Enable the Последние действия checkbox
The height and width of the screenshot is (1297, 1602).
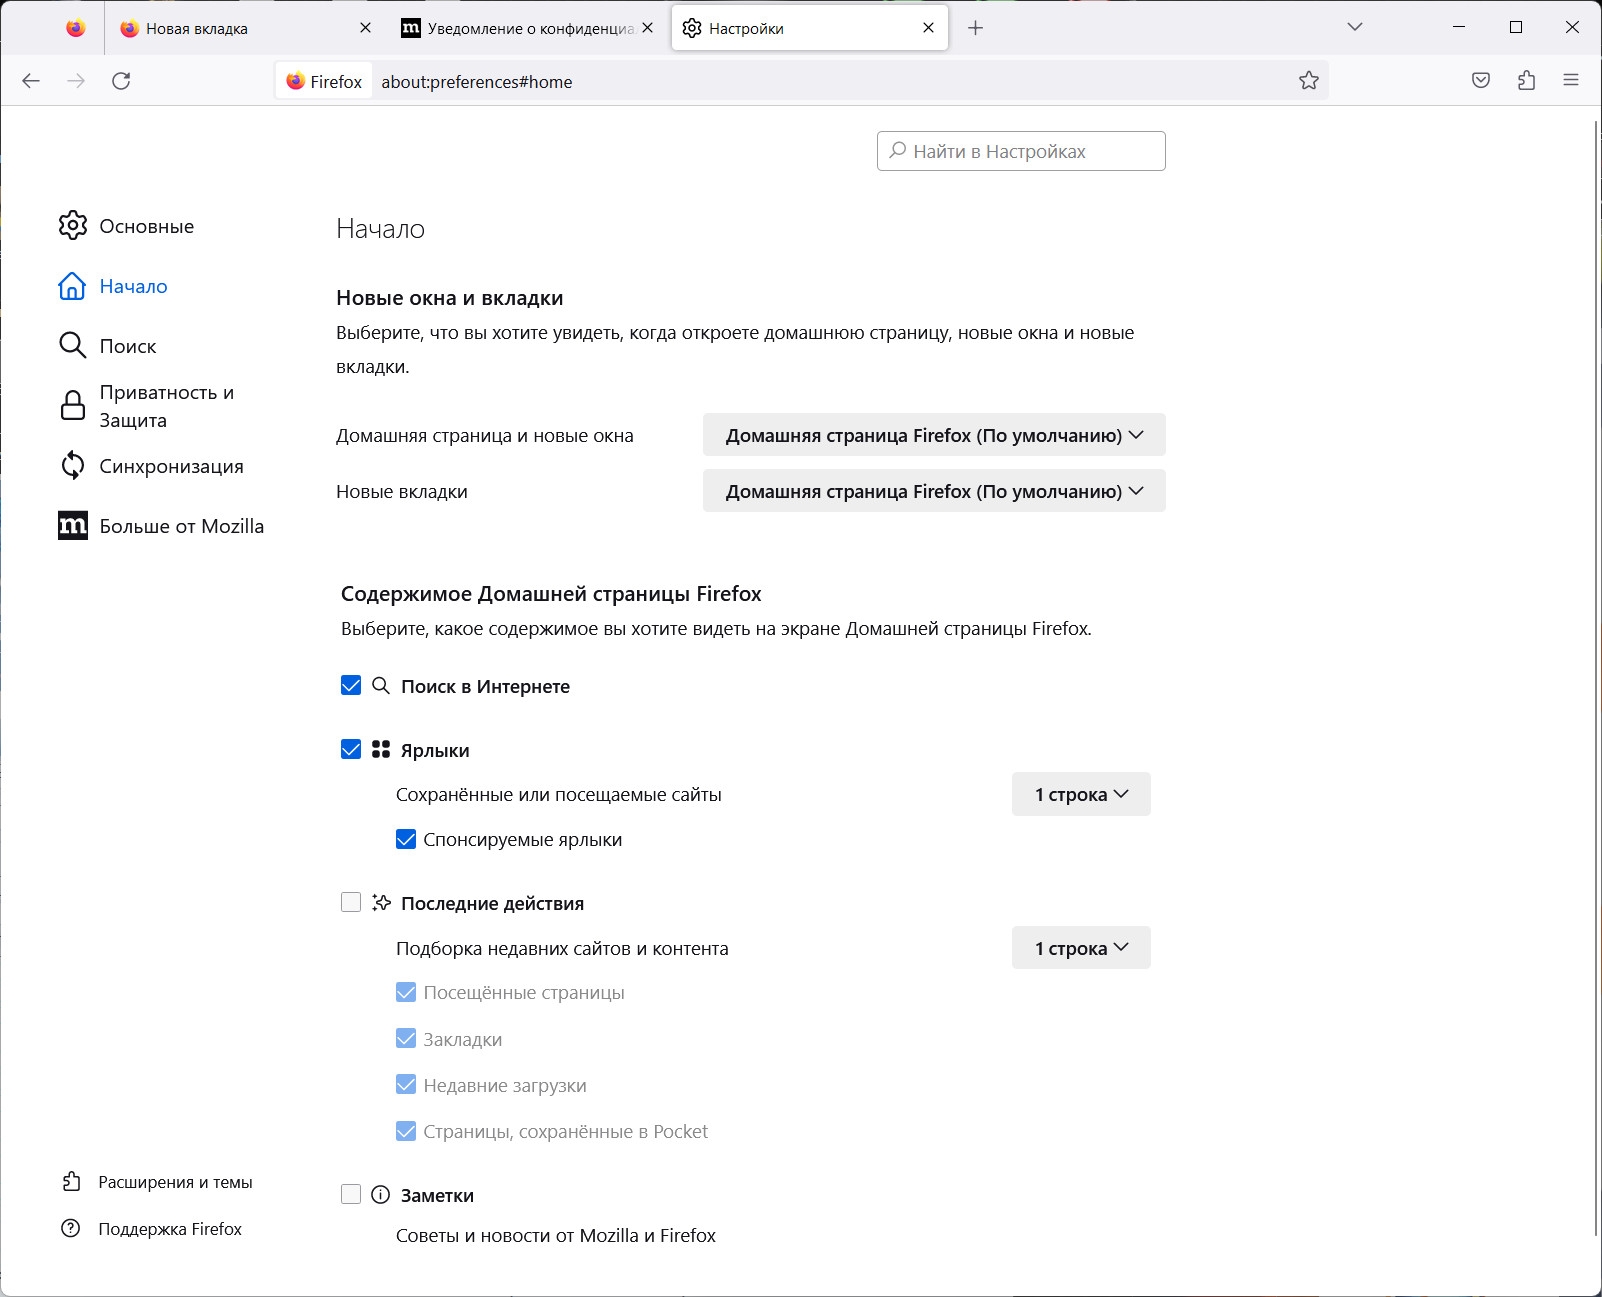[351, 903]
